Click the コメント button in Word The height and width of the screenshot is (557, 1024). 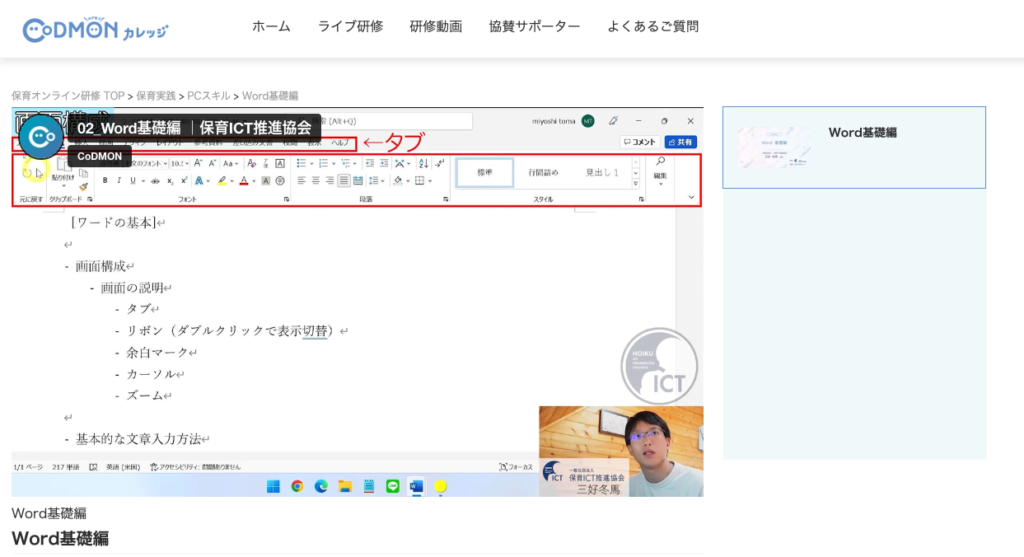pyautogui.click(x=639, y=142)
